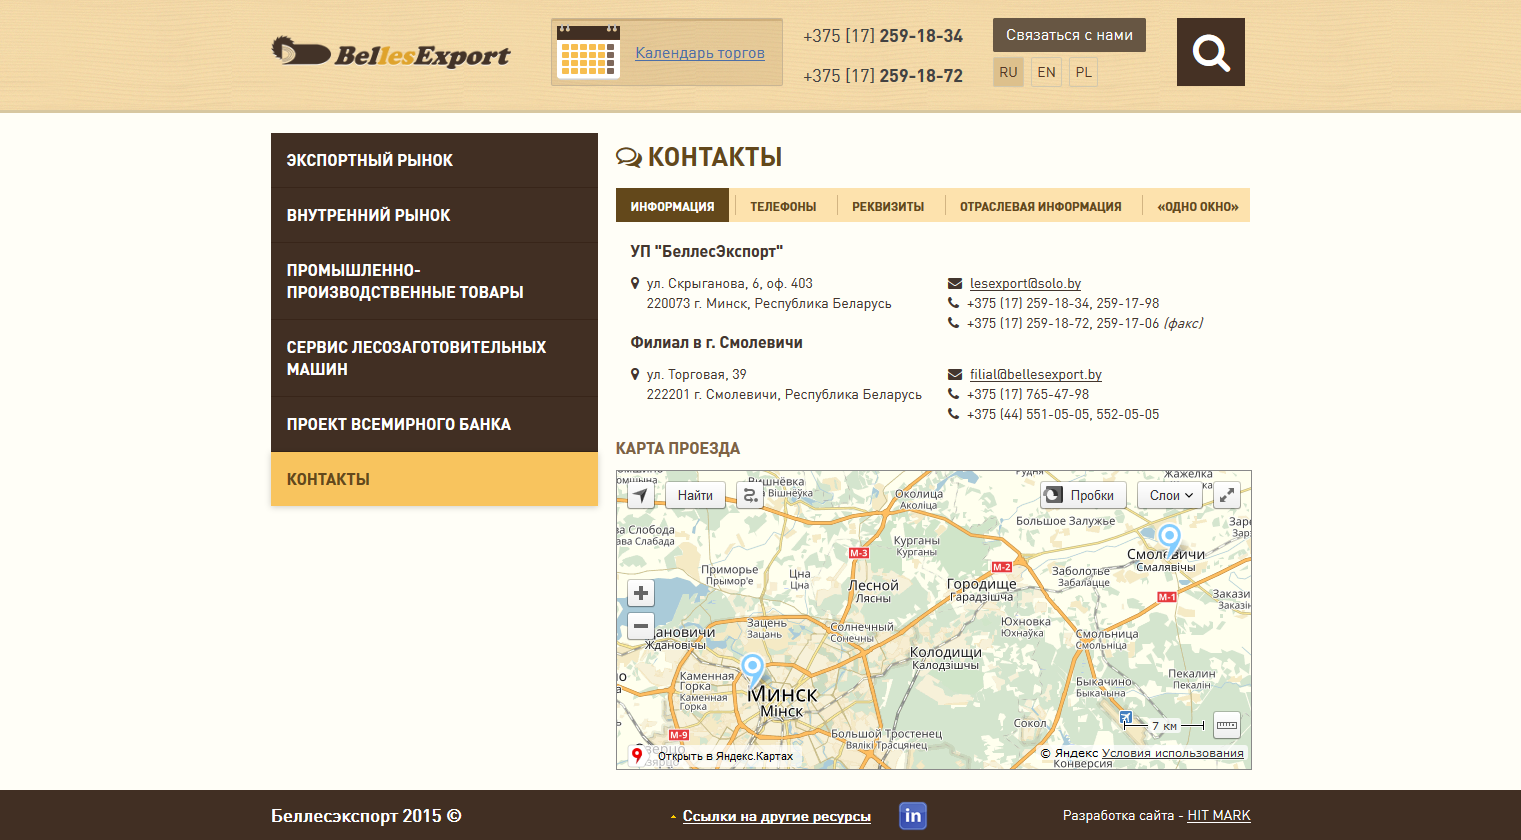Click the Яндекс copyright on the map
Screen dimensions: 1521x840
pyautogui.click(x=1069, y=754)
